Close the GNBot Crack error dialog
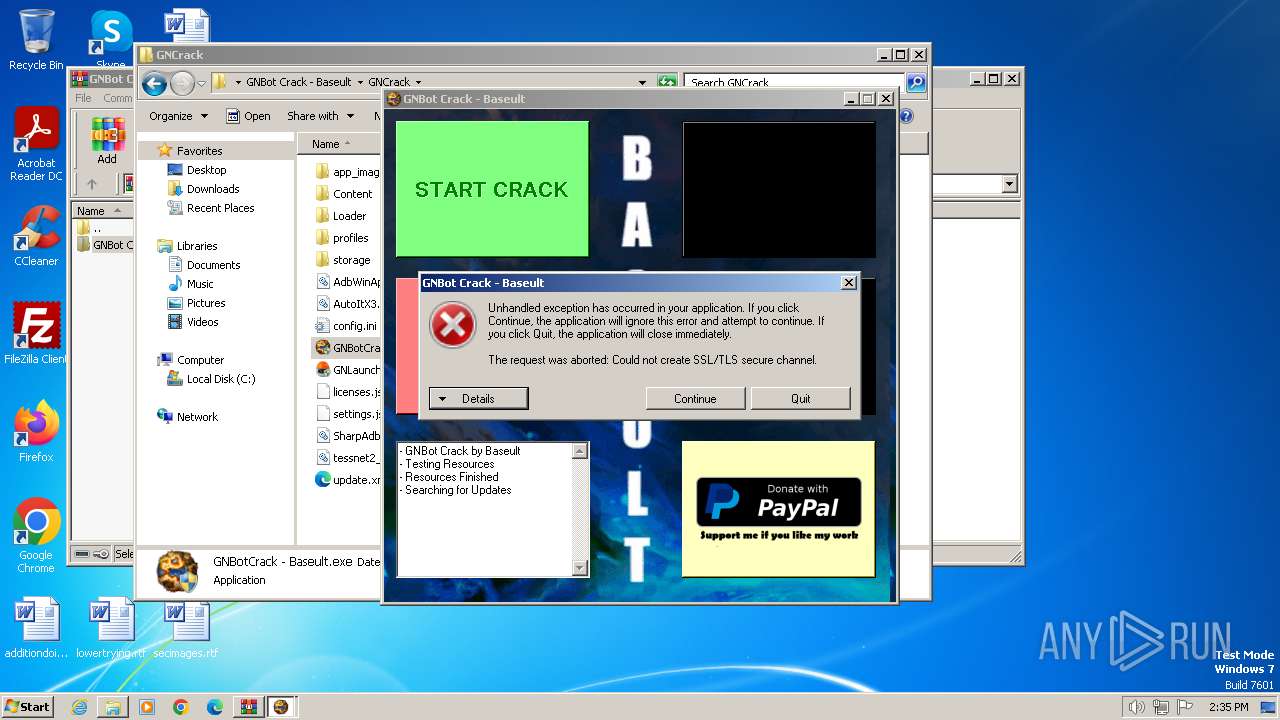The height and width of the screenshot is (720, 1280). tap(849, 283)
